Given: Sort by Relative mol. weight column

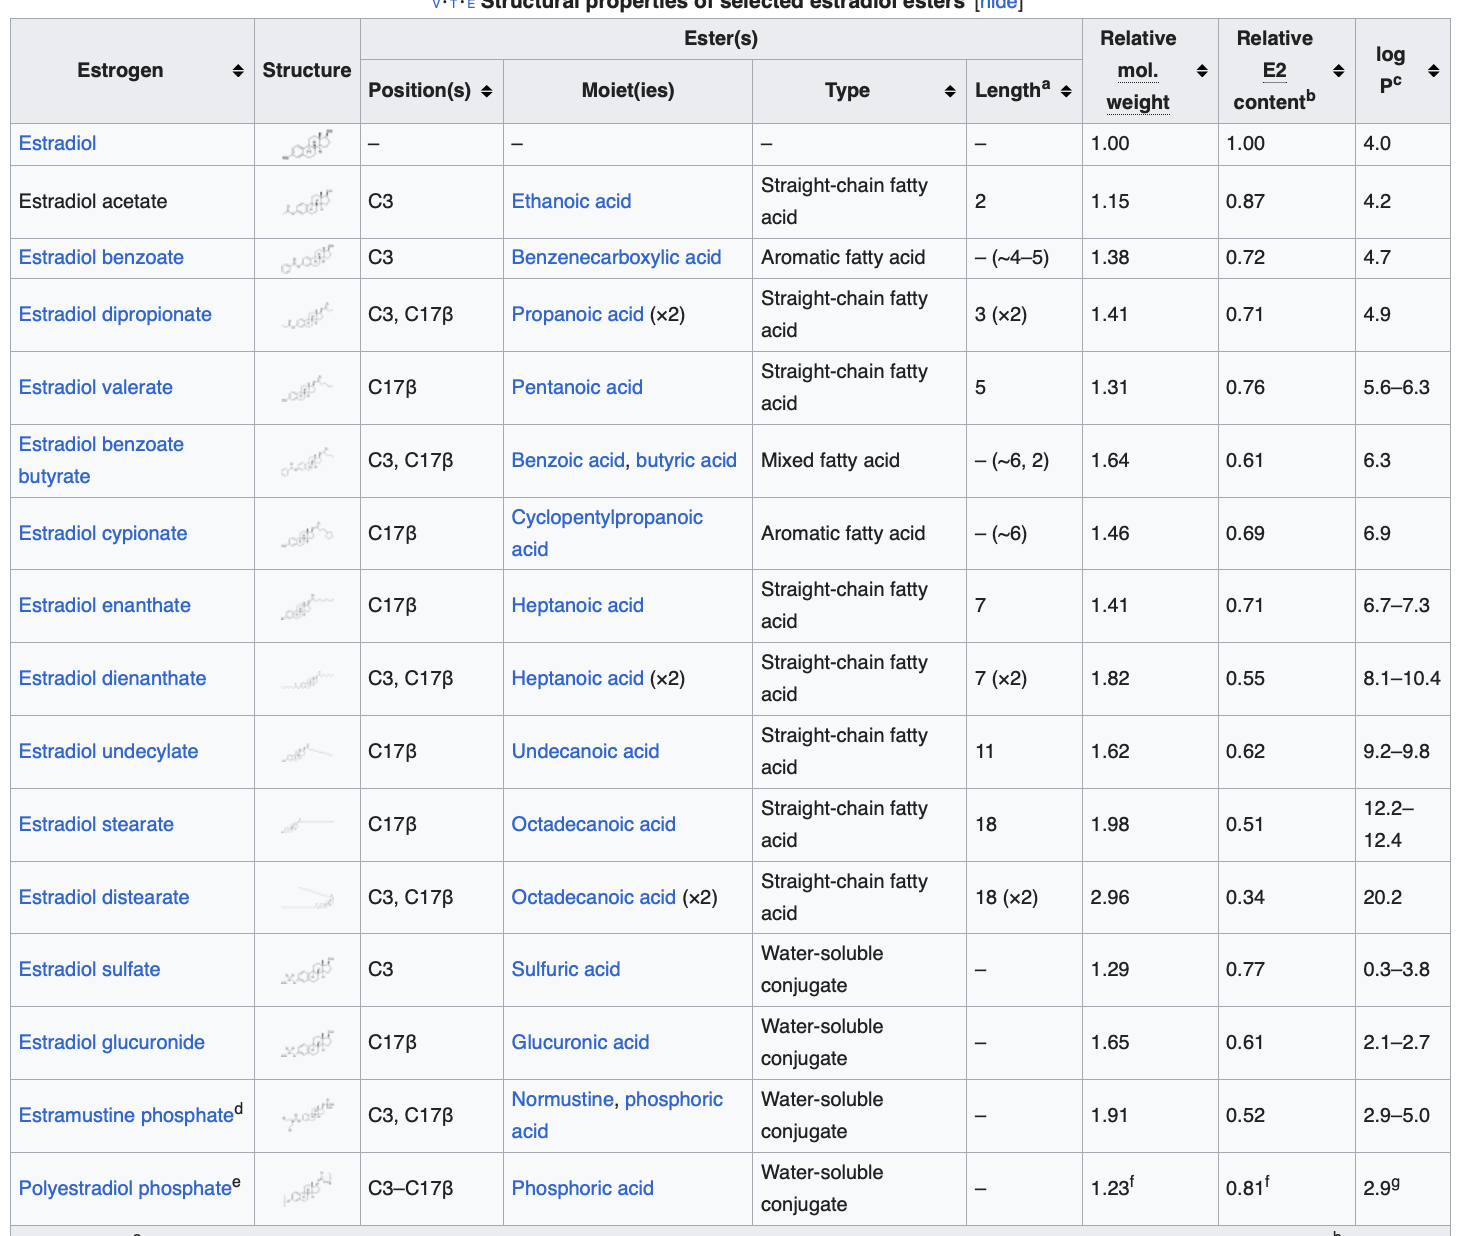Looking at the screenshot, I should coord(1201,71).
